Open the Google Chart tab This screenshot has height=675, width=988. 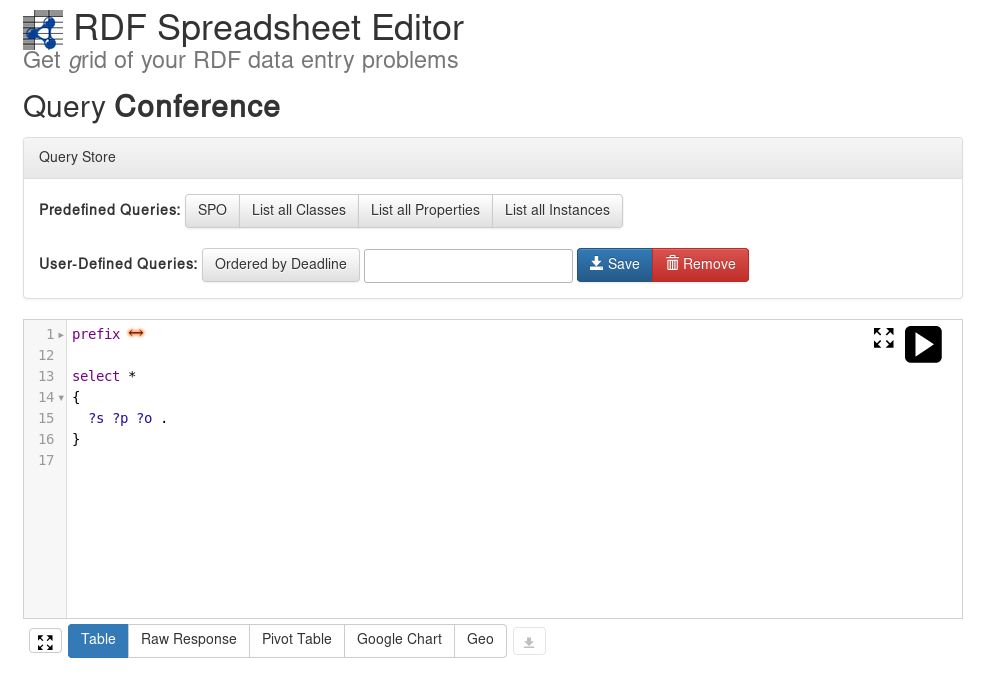tap(399, 641)
